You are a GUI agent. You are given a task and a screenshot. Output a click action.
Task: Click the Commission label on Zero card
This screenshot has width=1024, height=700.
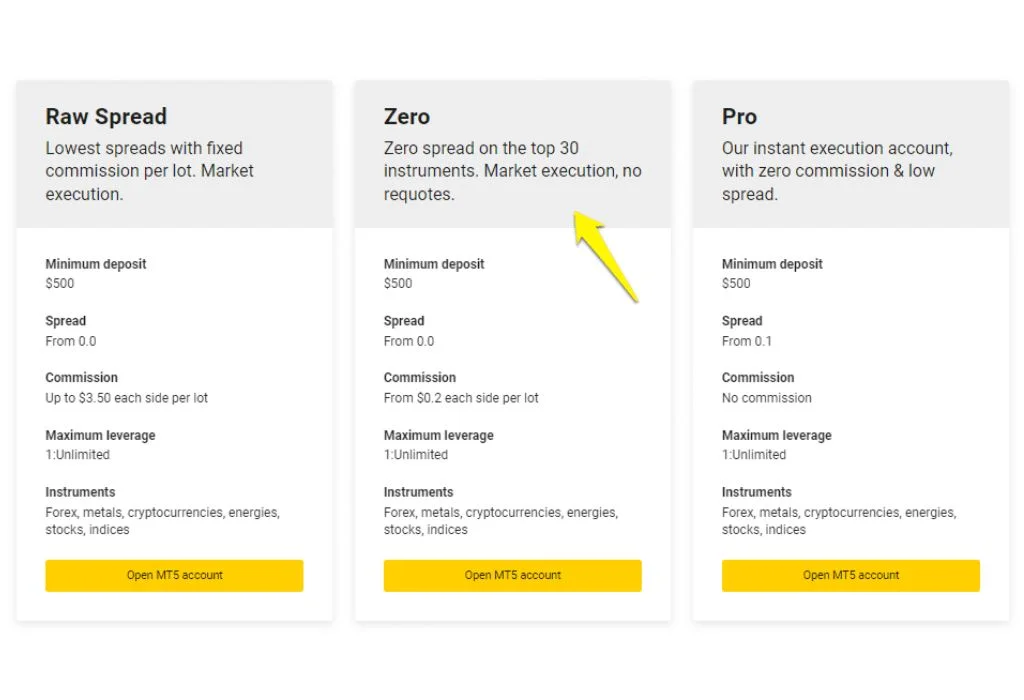(x=419, y=377)
